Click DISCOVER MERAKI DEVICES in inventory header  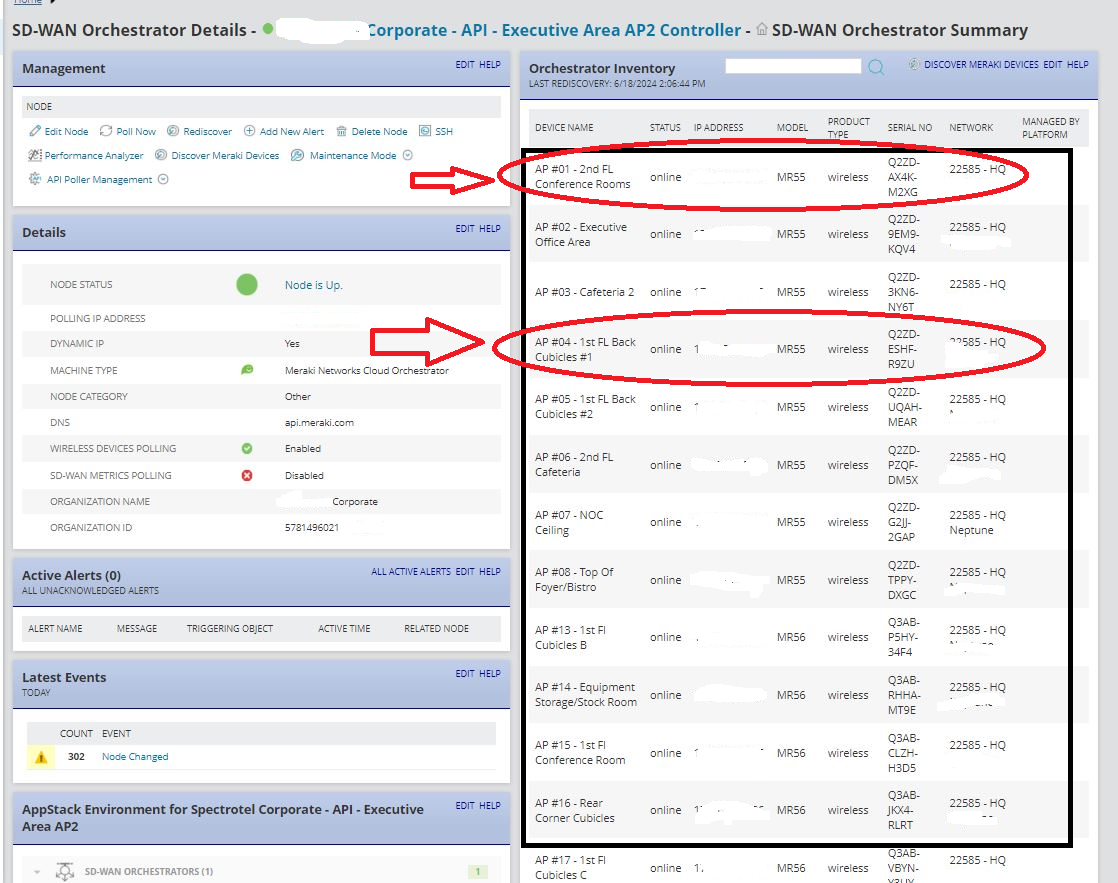click(x=981, y=65)
